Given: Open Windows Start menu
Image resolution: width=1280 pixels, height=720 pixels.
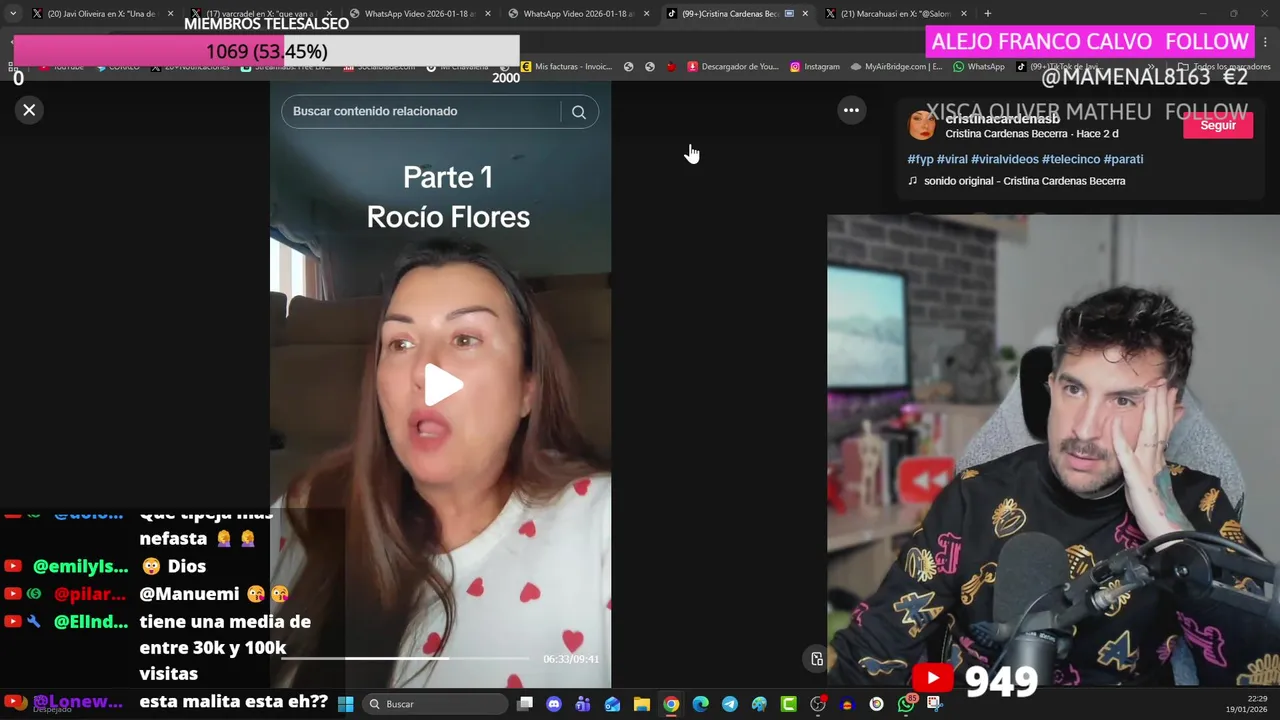Looking at the screenshot, I should pyautogui.click(x=345, y=704).
